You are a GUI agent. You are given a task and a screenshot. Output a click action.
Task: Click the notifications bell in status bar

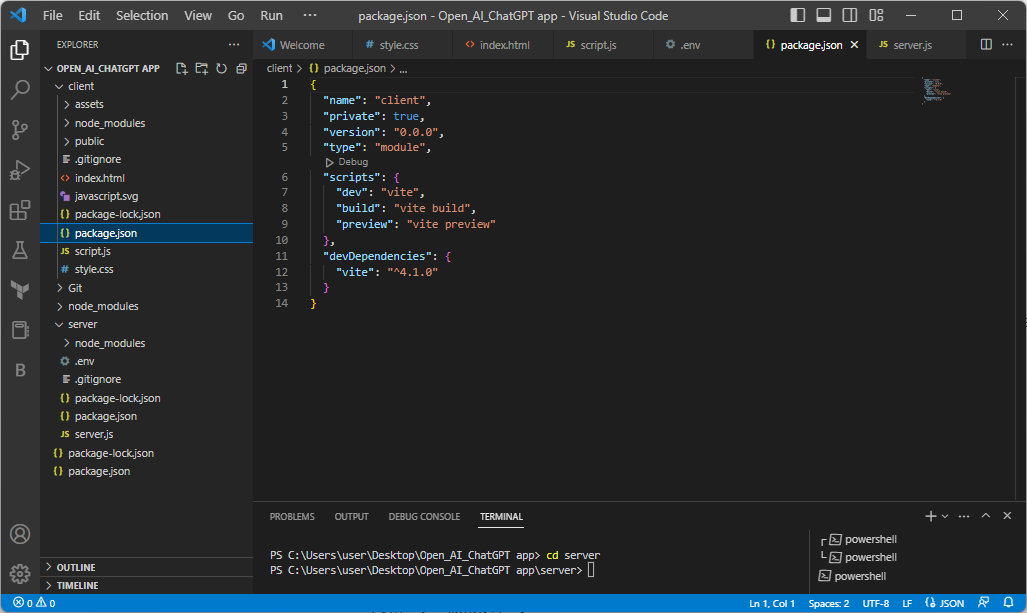pos(1008,603)
